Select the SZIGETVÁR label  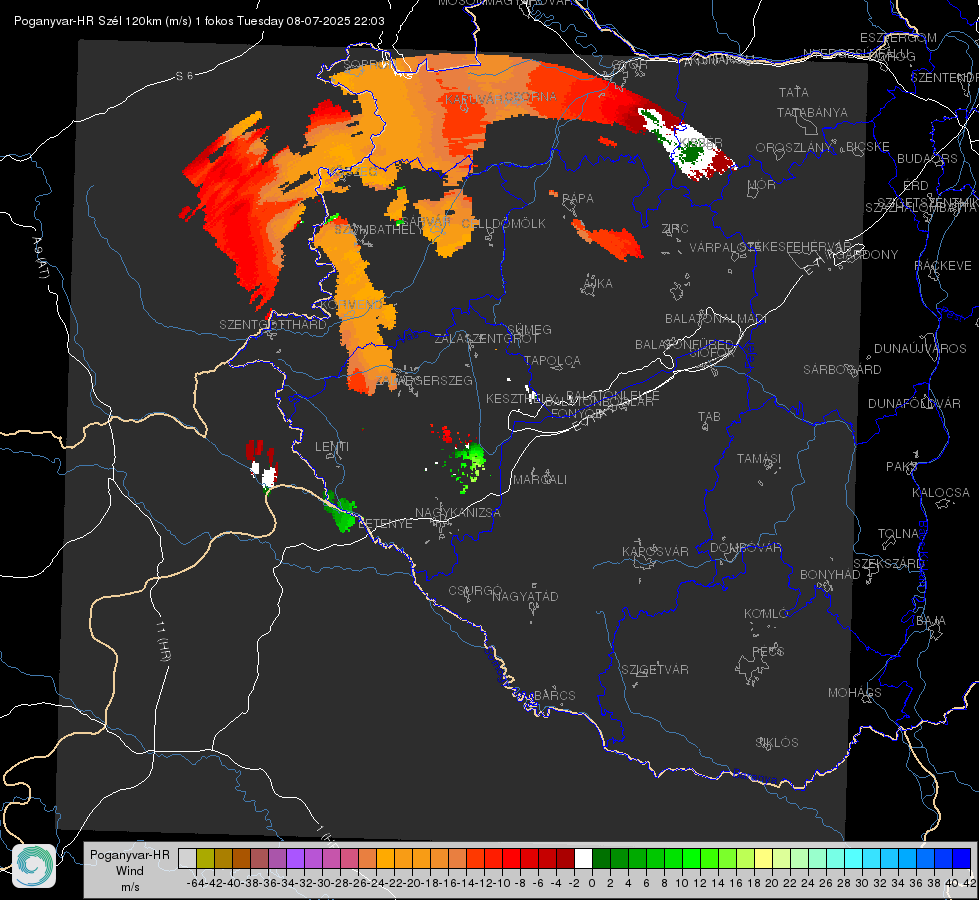click(655, 670)
